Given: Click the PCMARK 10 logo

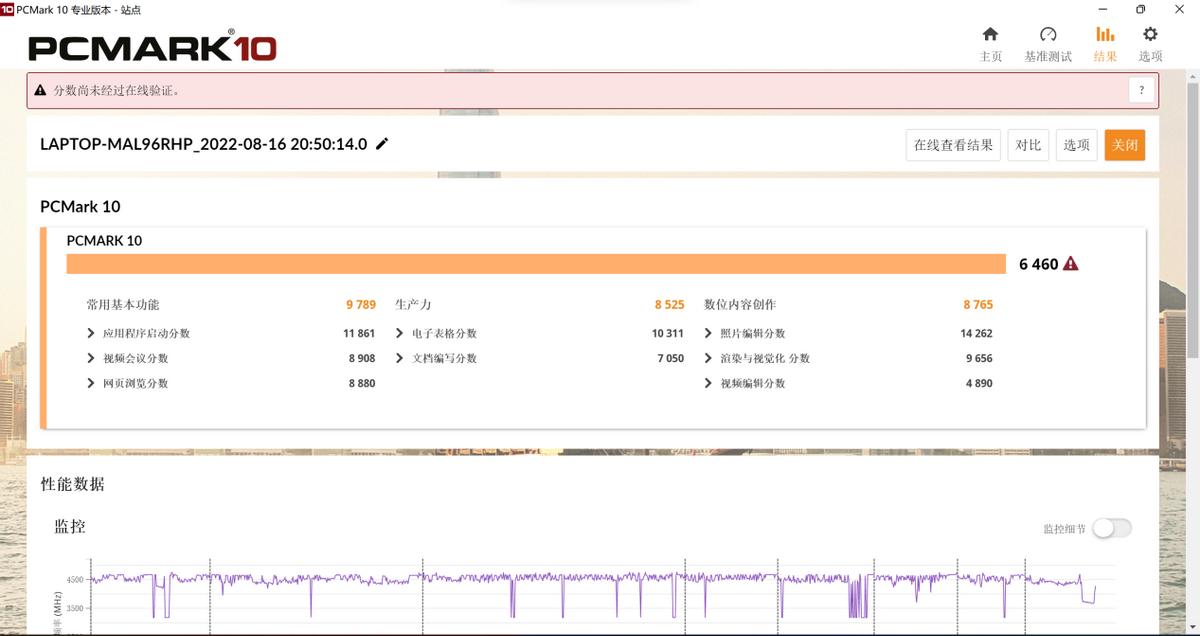Looking at the screenshot, I should [x=152, y=46].
